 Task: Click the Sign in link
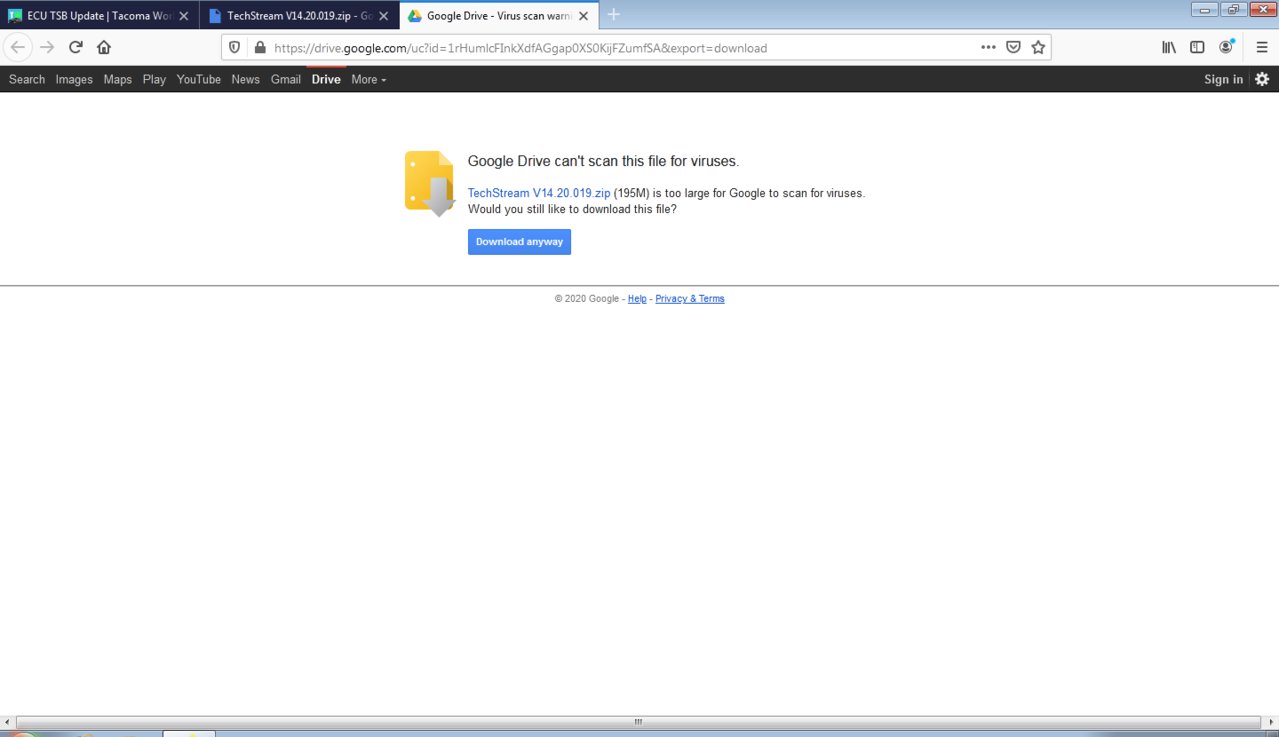(1224, 79)
